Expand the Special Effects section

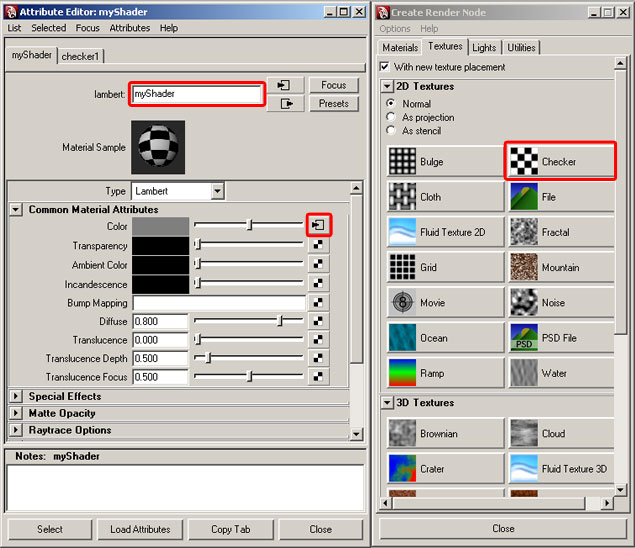(16, 397)
